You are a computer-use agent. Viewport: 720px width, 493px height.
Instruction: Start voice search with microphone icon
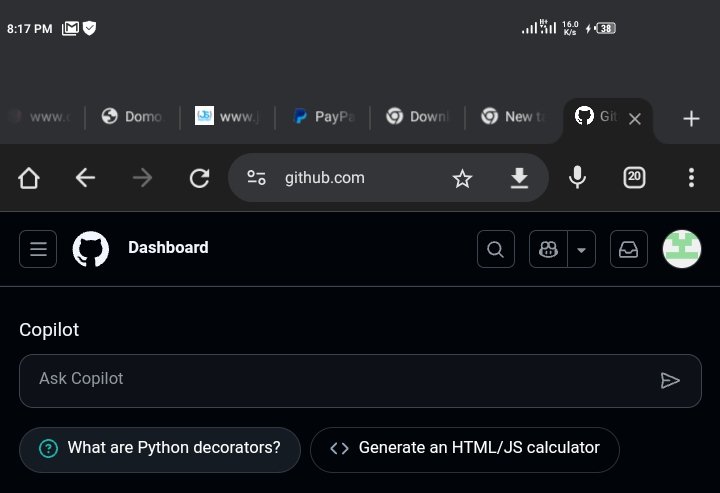click(577, 178)
